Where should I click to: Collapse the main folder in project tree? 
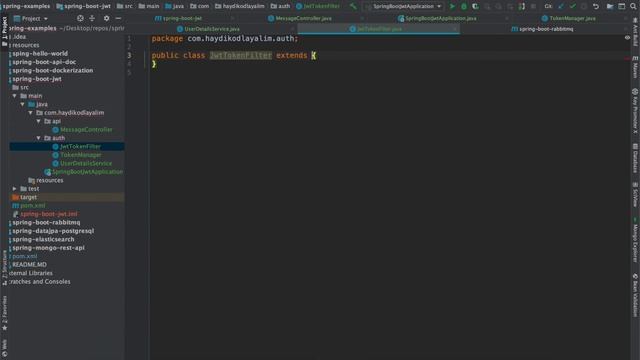coord(15,96)
